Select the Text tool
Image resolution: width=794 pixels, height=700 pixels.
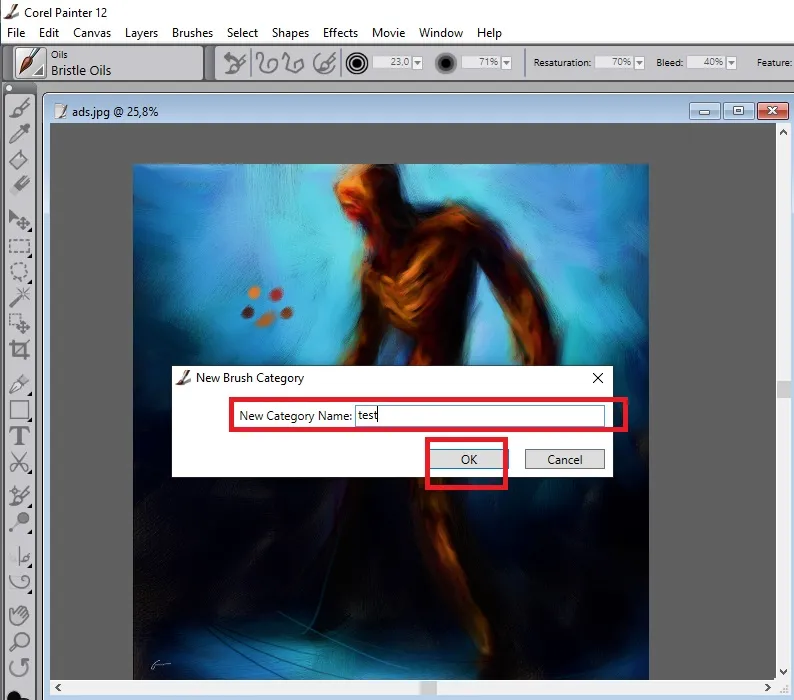click(20, 436)
